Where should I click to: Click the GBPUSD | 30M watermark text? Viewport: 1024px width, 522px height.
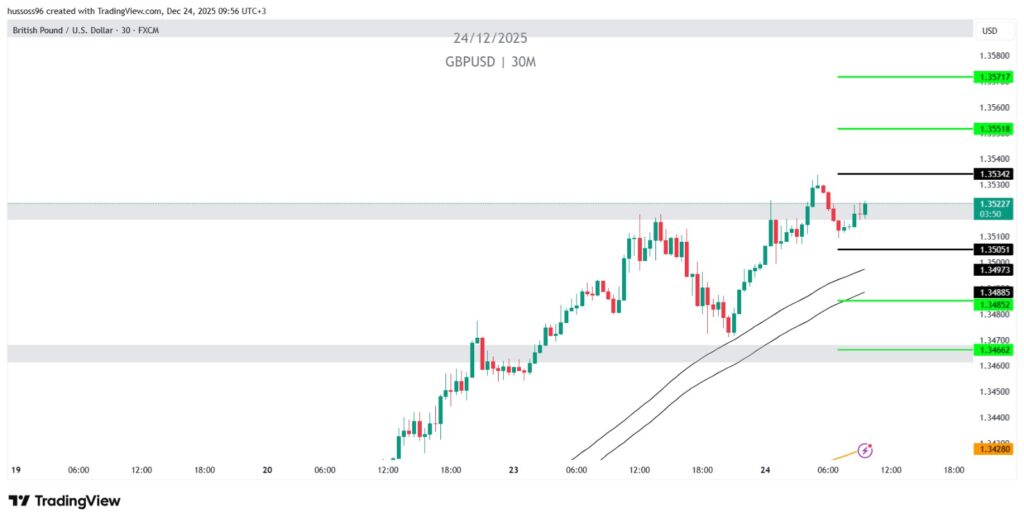pyautogui.click(x=490, y=62)
